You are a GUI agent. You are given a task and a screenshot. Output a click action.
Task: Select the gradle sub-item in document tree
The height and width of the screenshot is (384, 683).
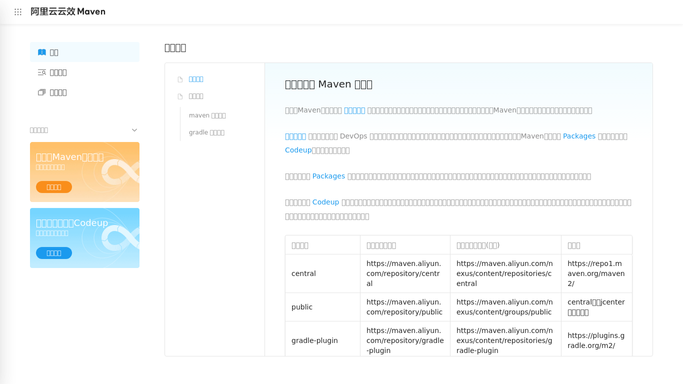(x=206, y=132)
